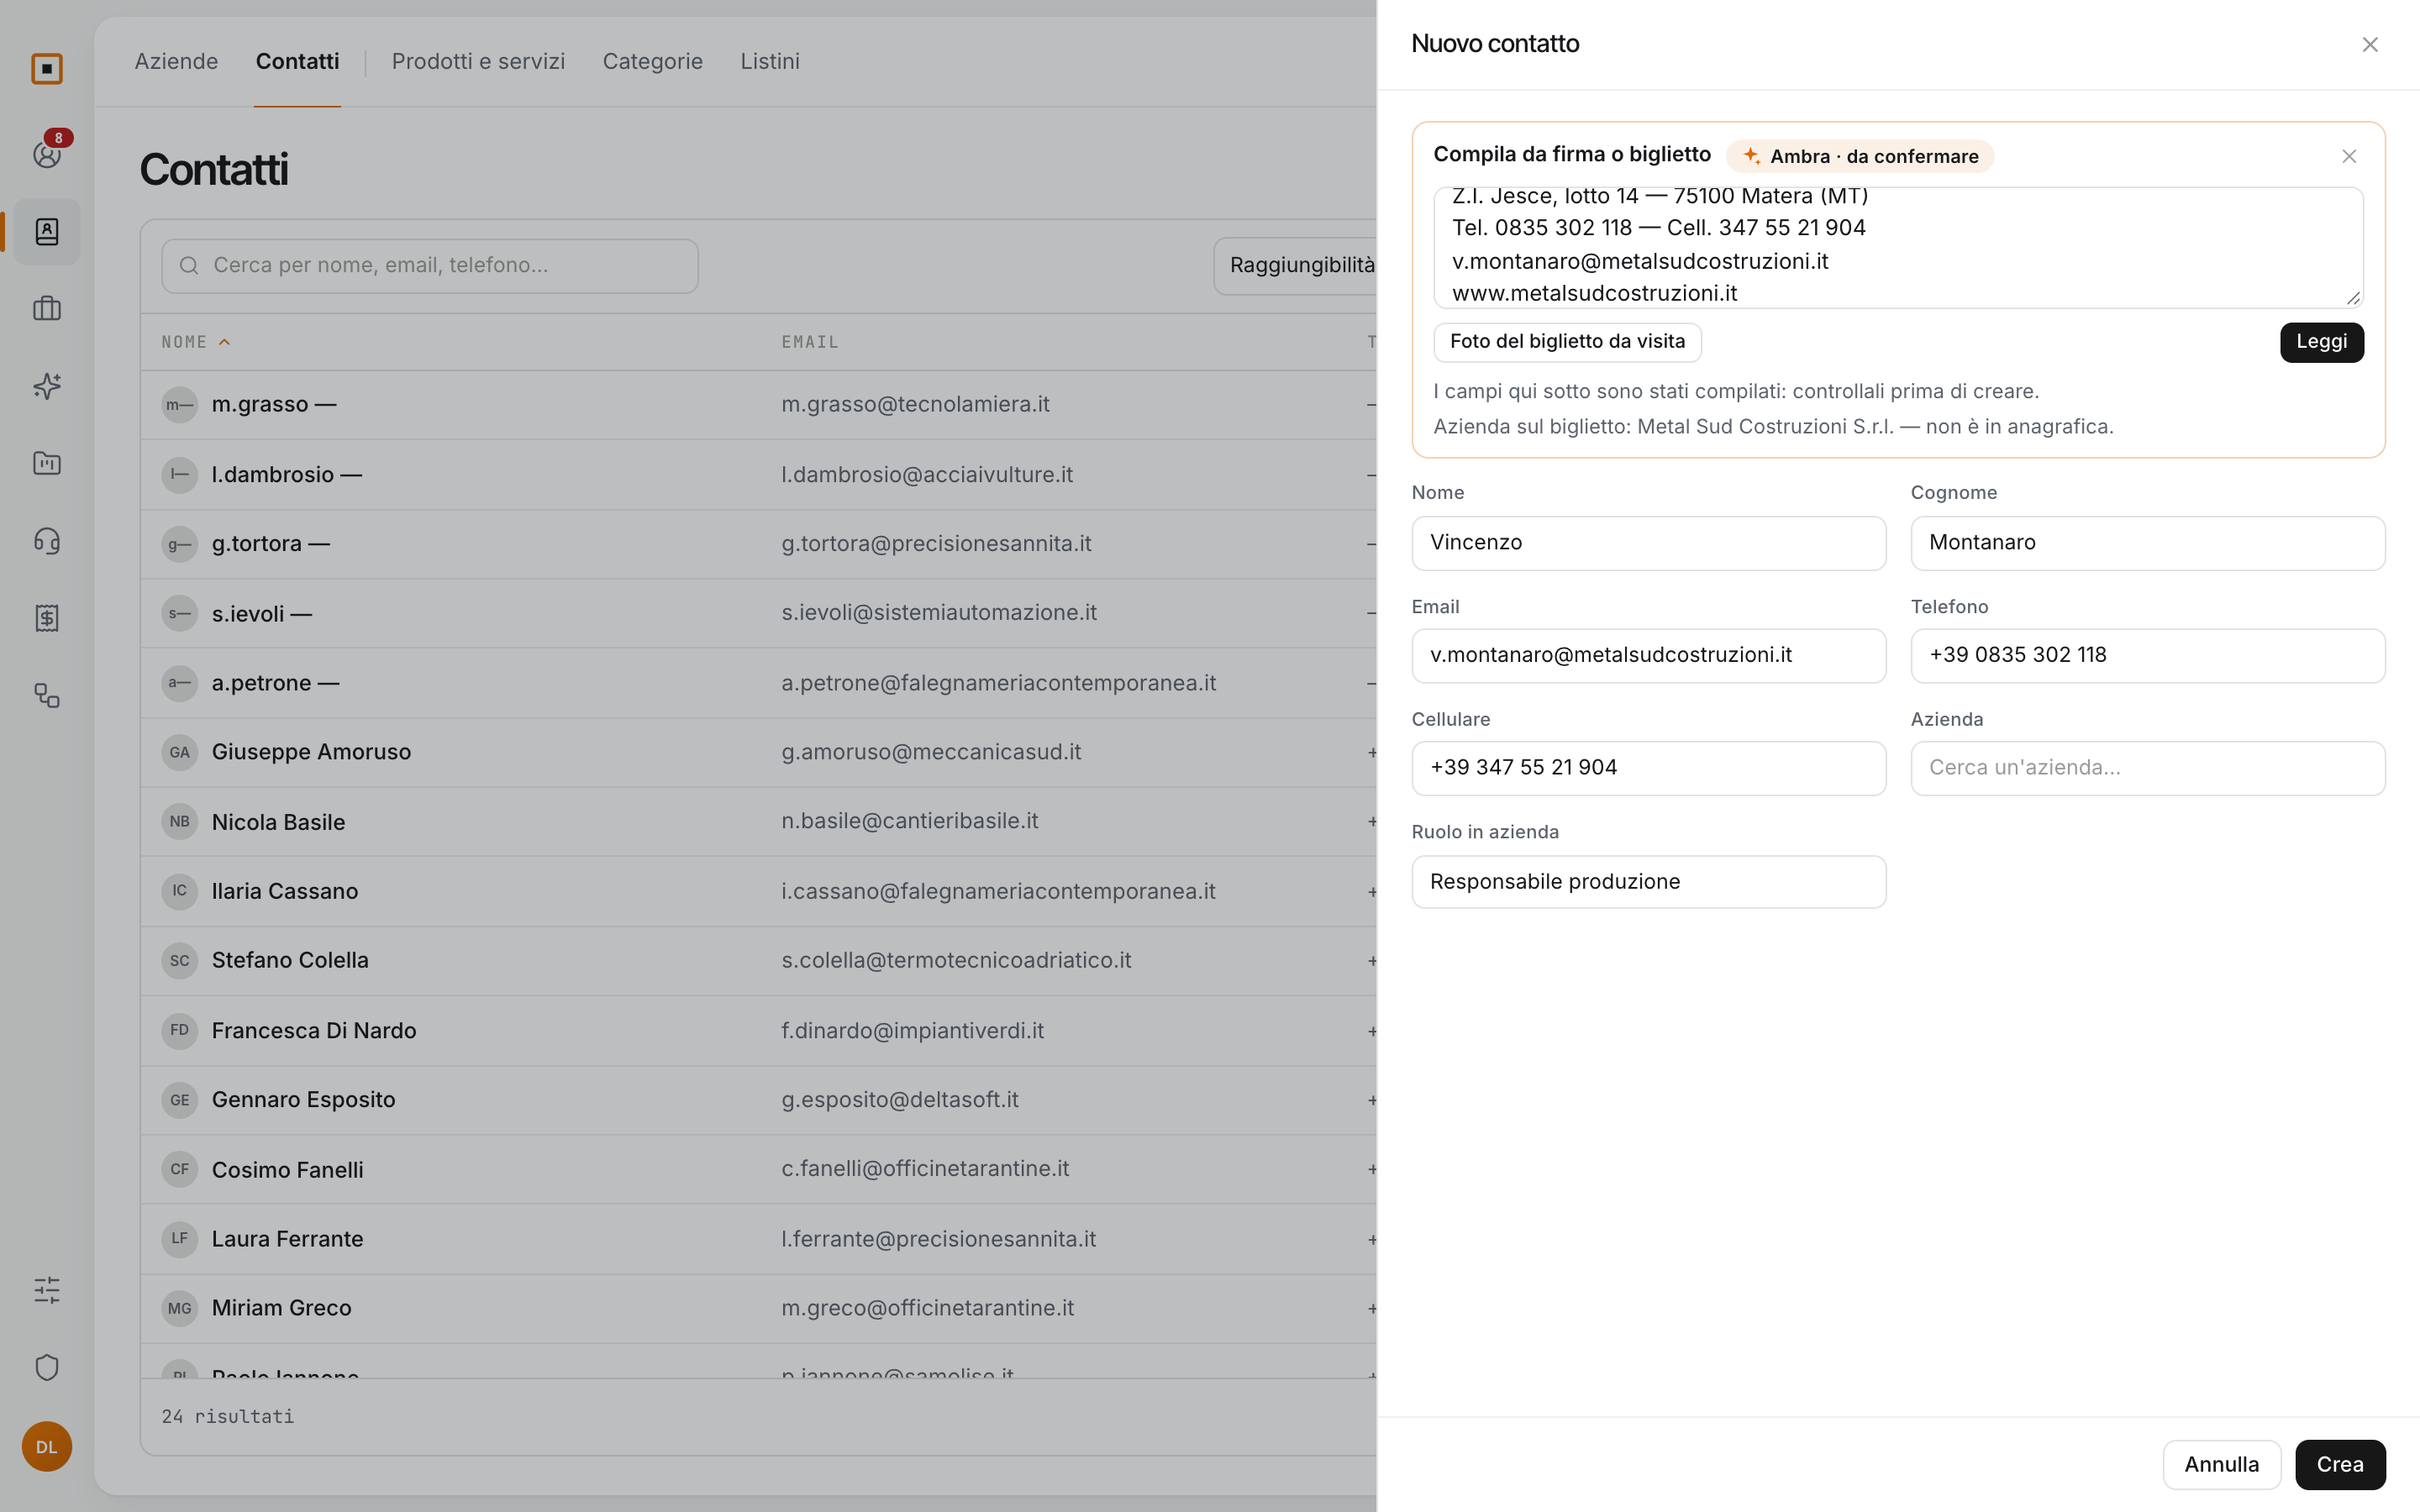Click the Crea button
The width and height of the screenshot is (2420, 1512).
tap(2339, 1464)
